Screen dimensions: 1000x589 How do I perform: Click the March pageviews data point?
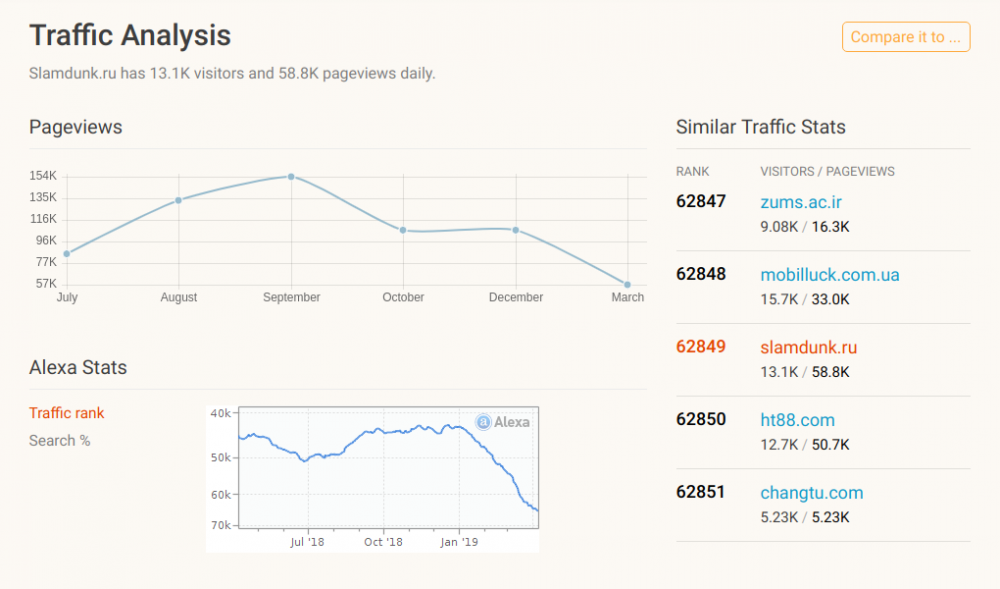tap(628, 285)
